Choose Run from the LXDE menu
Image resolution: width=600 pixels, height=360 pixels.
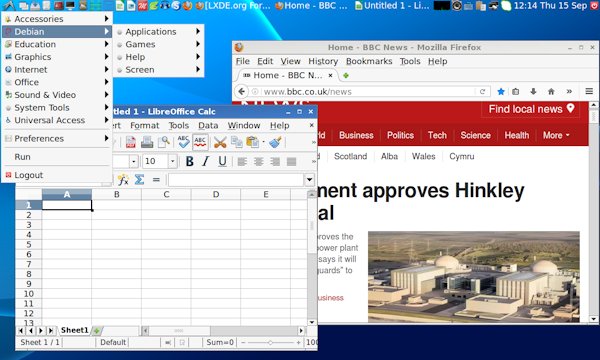tap(57, 157)
